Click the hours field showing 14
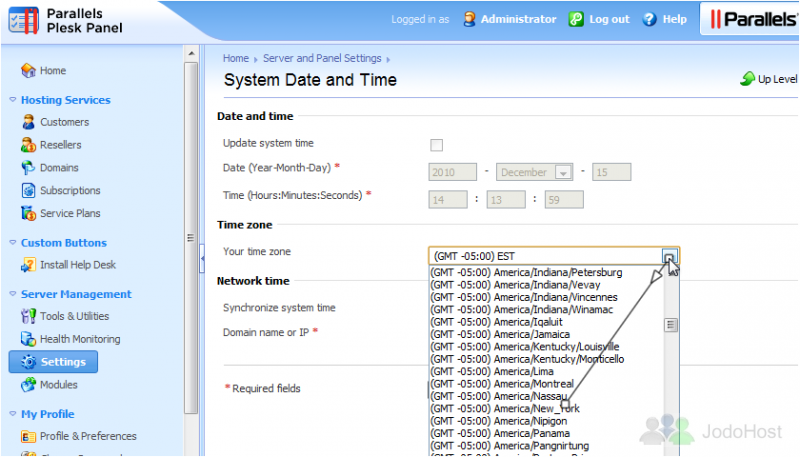The width and height of the screenshot is (800, 457). pos(448,200)
